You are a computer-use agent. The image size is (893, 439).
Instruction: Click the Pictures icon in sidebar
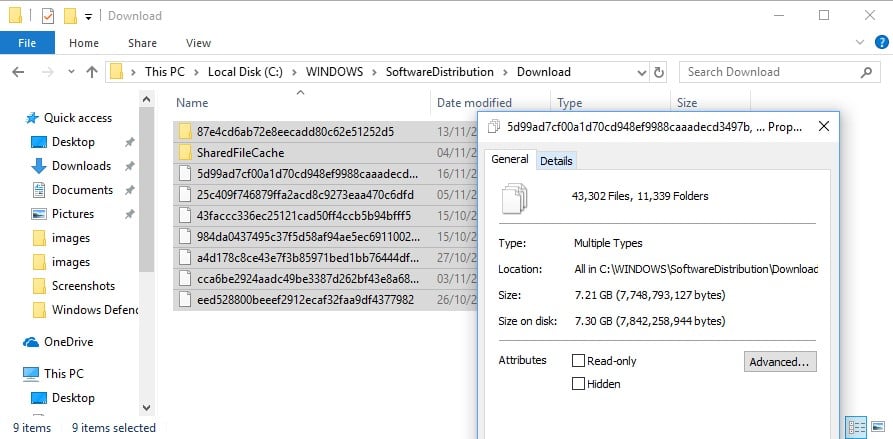click(x=39, y=214)
